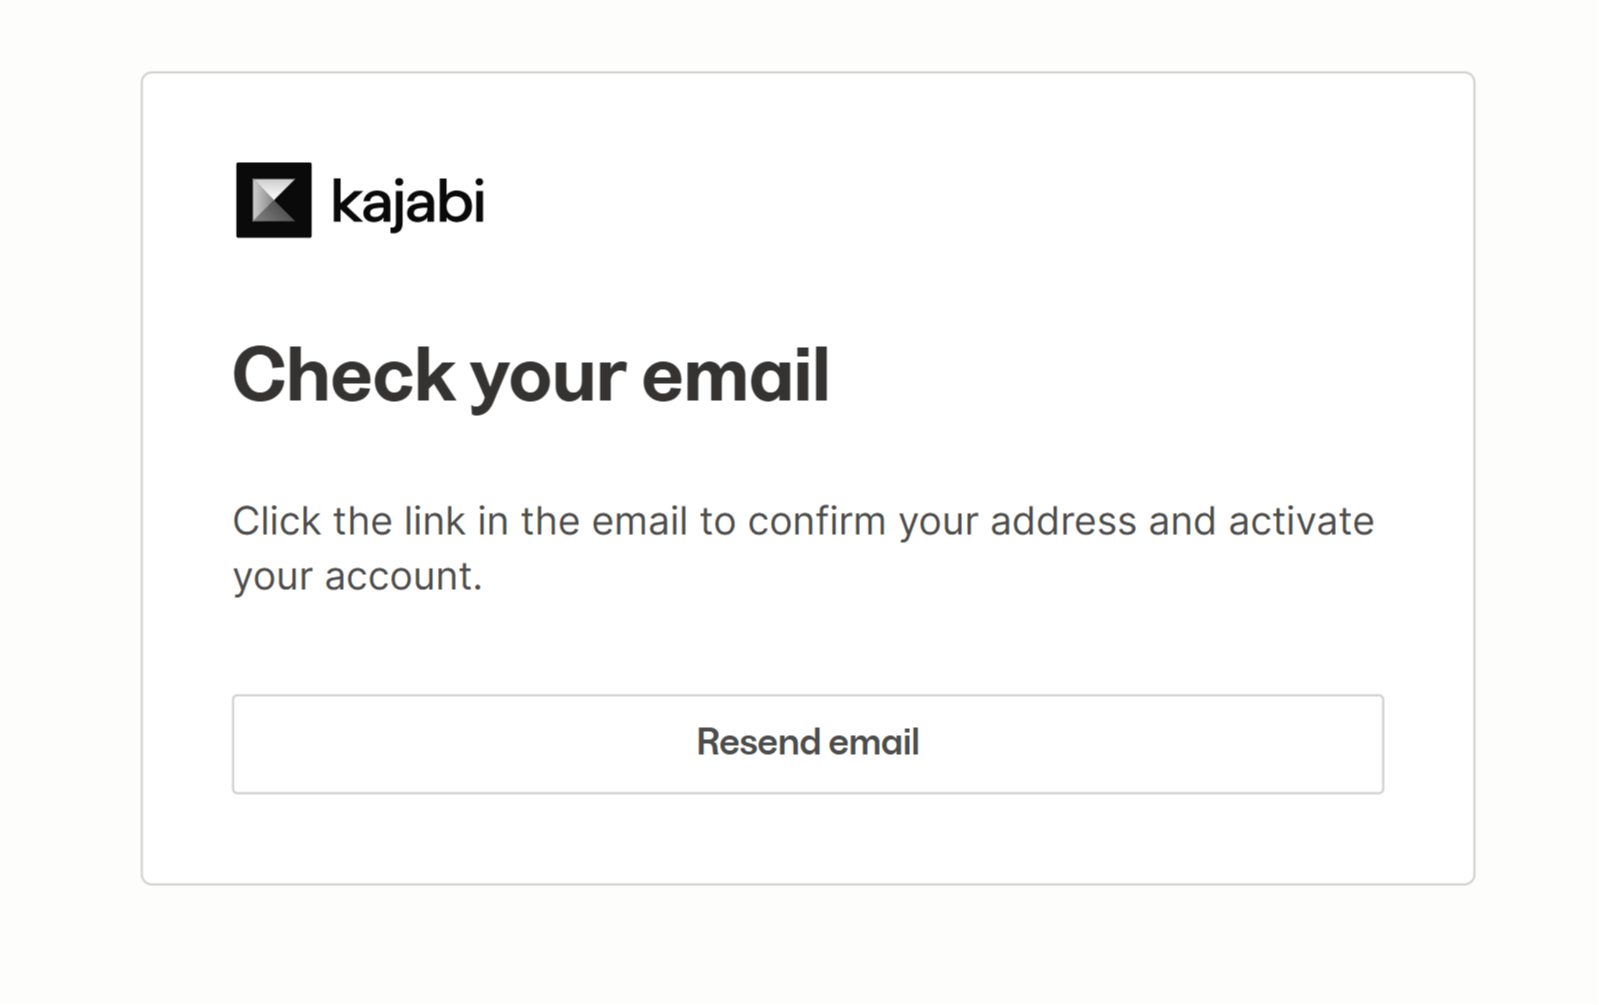Click the kajabi wordmark text
This screenshot has height=1005, width=1599.
point(407,202)
